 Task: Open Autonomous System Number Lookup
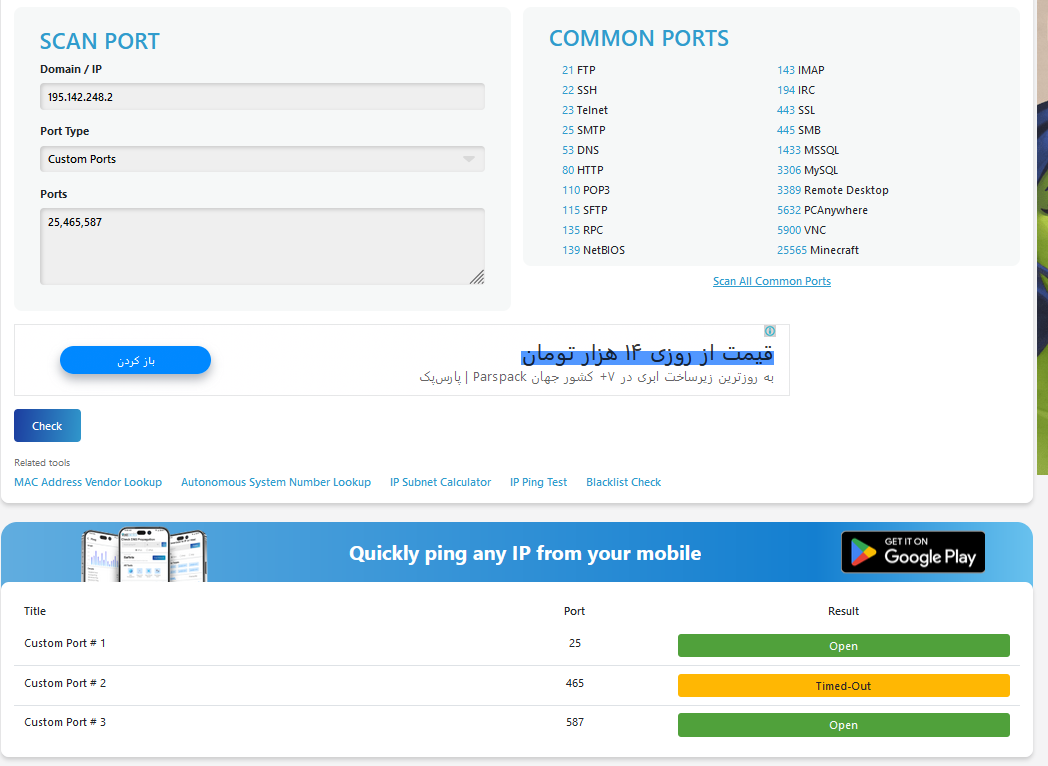coord(275,482)
